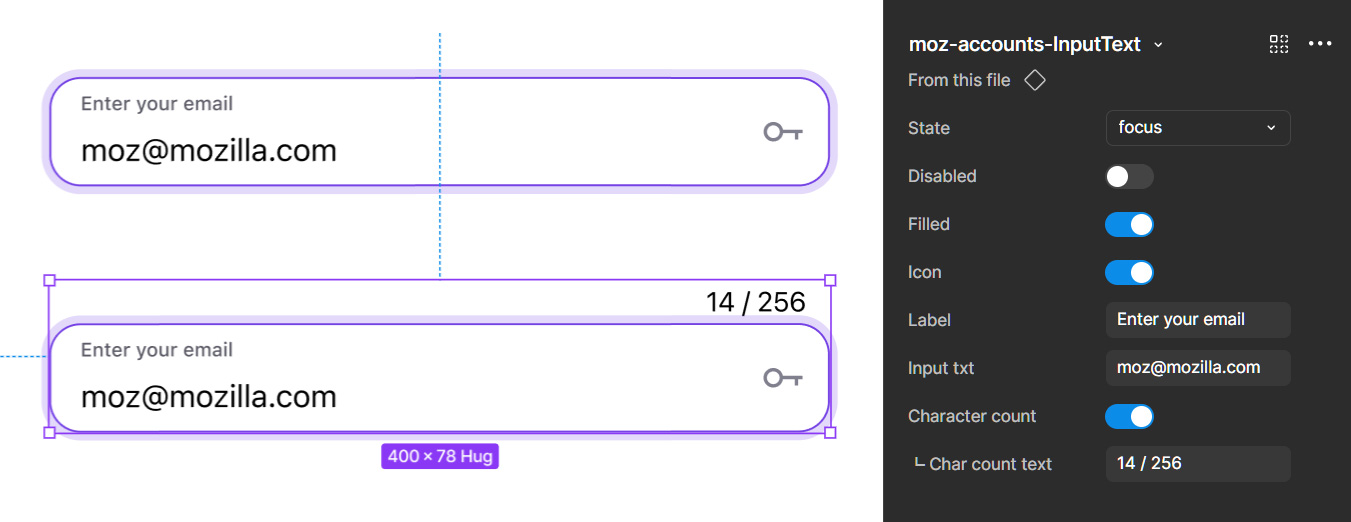Switch off the Icon property toggle
The width and height of the screenshot is (1351, 522).
(1129, 273)
